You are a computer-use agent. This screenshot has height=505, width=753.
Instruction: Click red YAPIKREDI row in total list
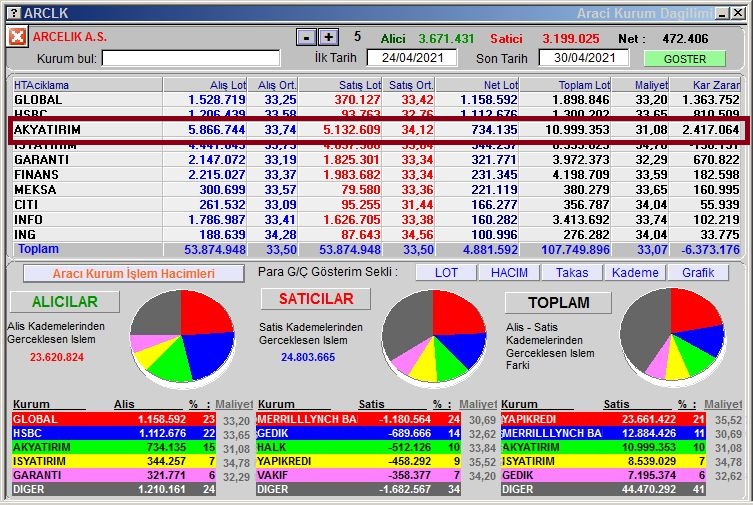pyautogui.click(x=603, y=419)
